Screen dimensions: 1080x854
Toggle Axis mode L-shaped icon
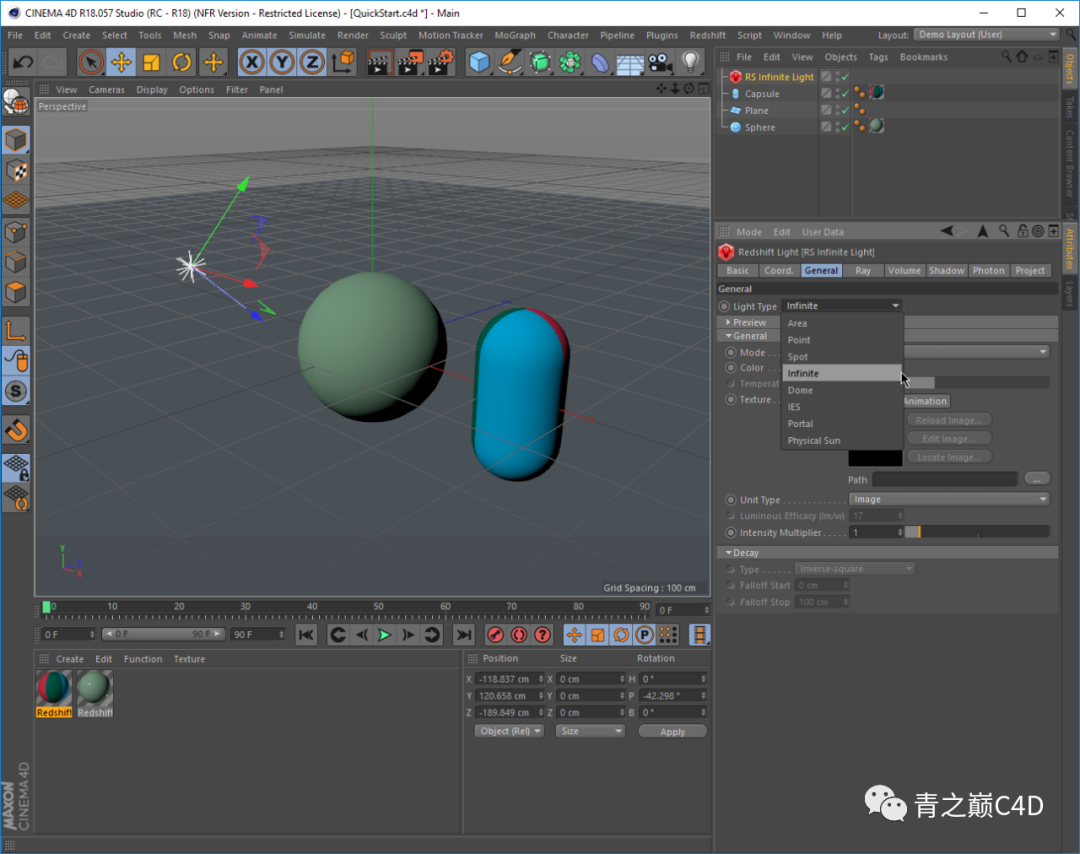[x=16, y=331]
